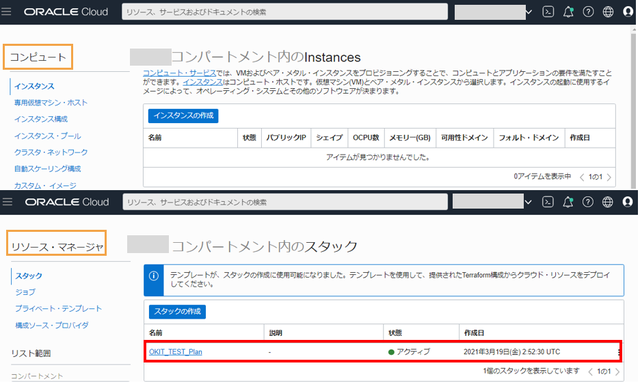640x383 pixels.
Task: Click the right-side vertical scrollbar of the top window
Action: pos(633,106)
